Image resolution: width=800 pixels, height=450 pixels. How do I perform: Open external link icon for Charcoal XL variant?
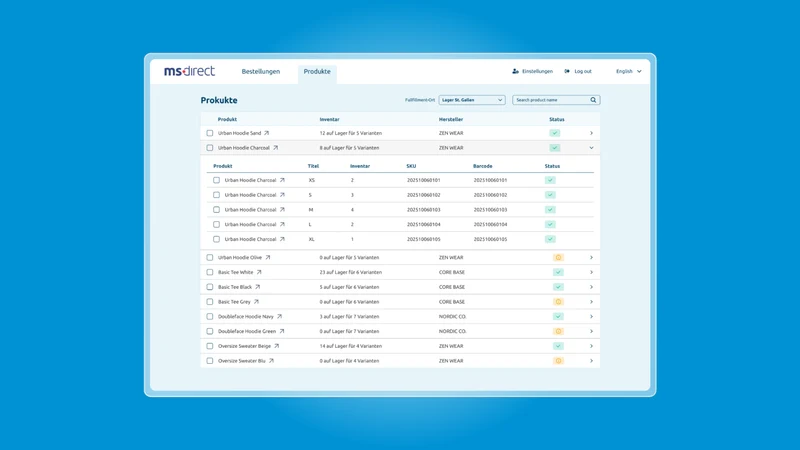(x=282, y=239)
